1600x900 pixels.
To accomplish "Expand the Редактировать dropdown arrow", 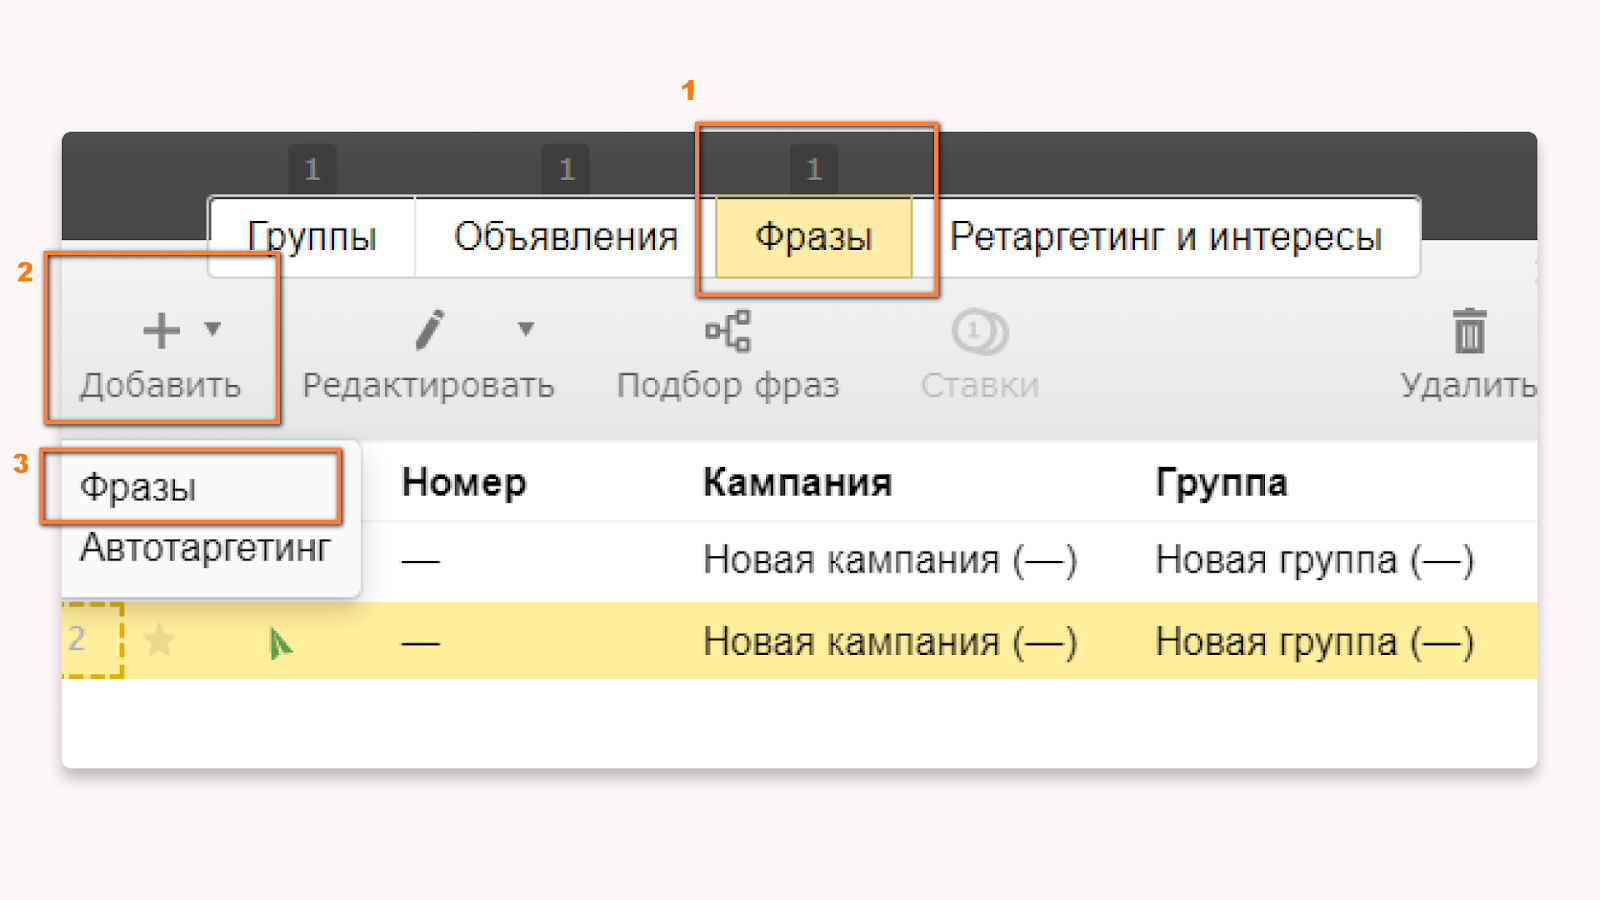I will point(526,328).
